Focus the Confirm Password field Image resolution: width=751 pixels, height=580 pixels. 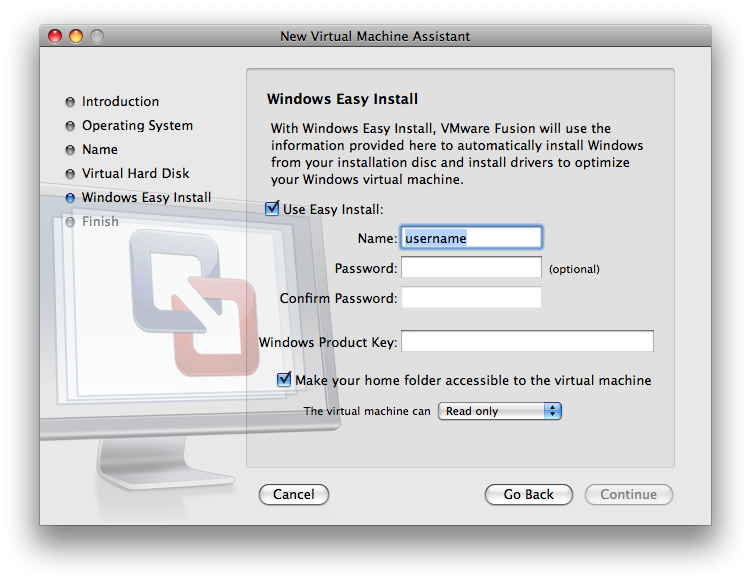471,297
